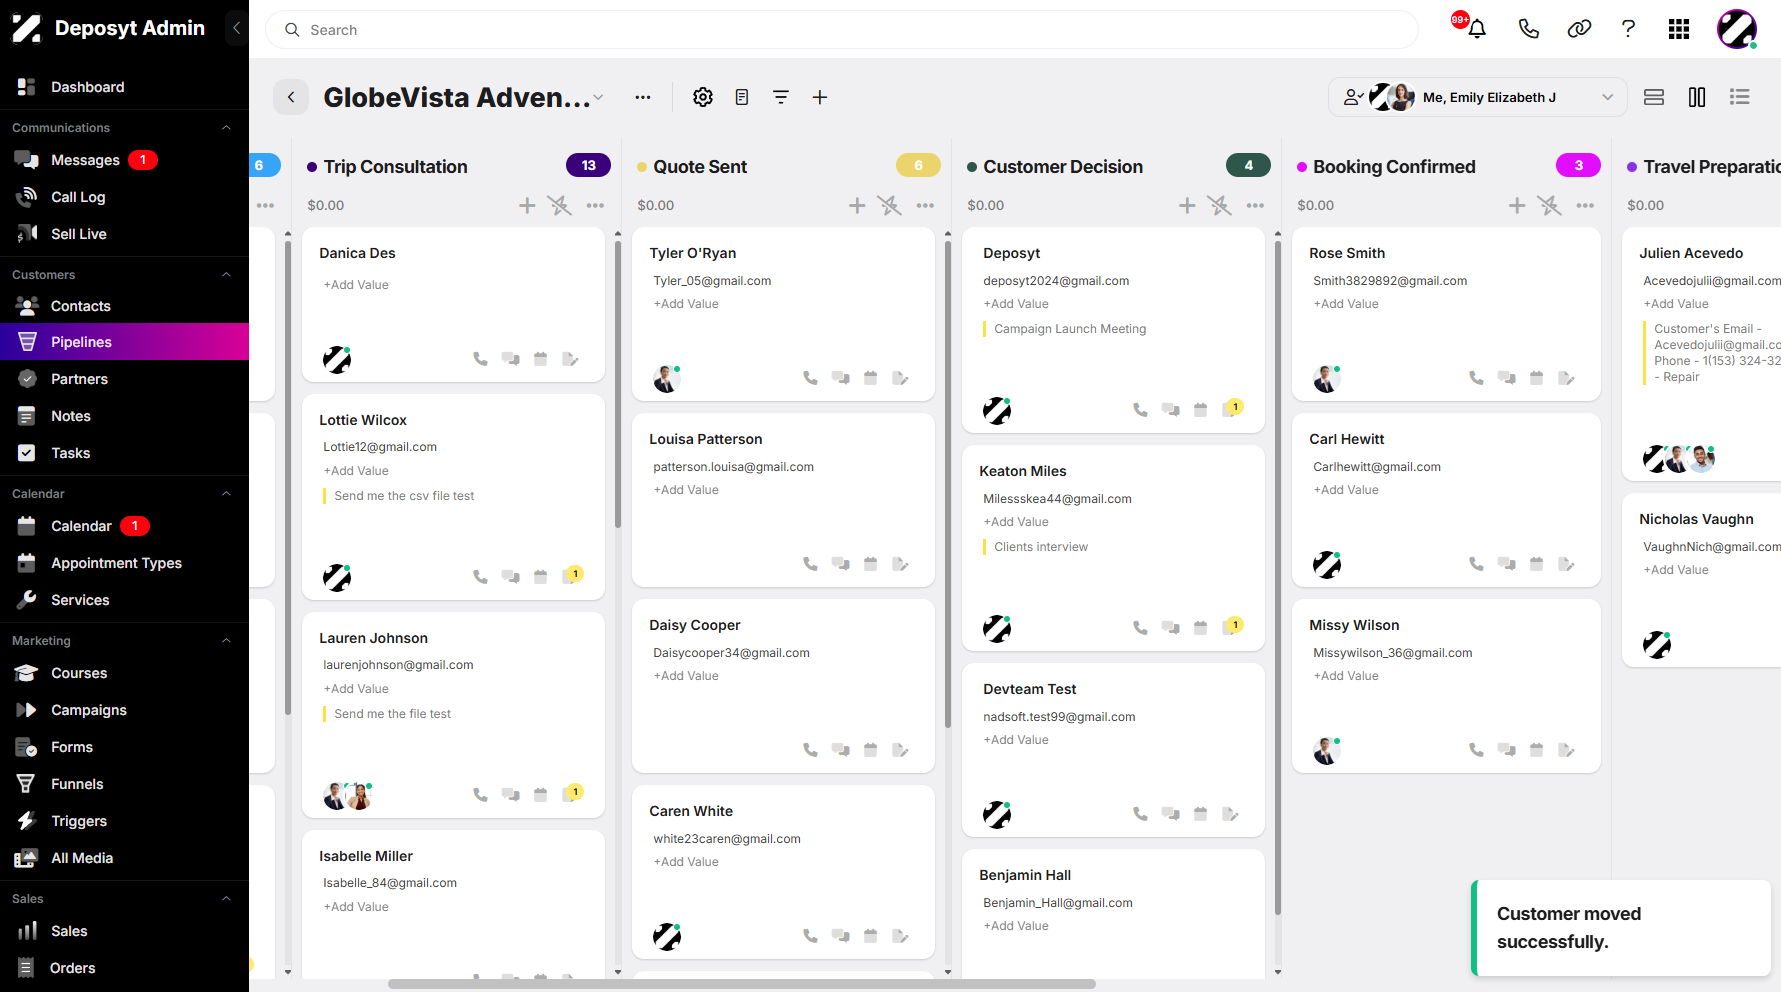Collapse the sidebar with the arrow button
Screen dimensions: 1781x992
(237, 28)
